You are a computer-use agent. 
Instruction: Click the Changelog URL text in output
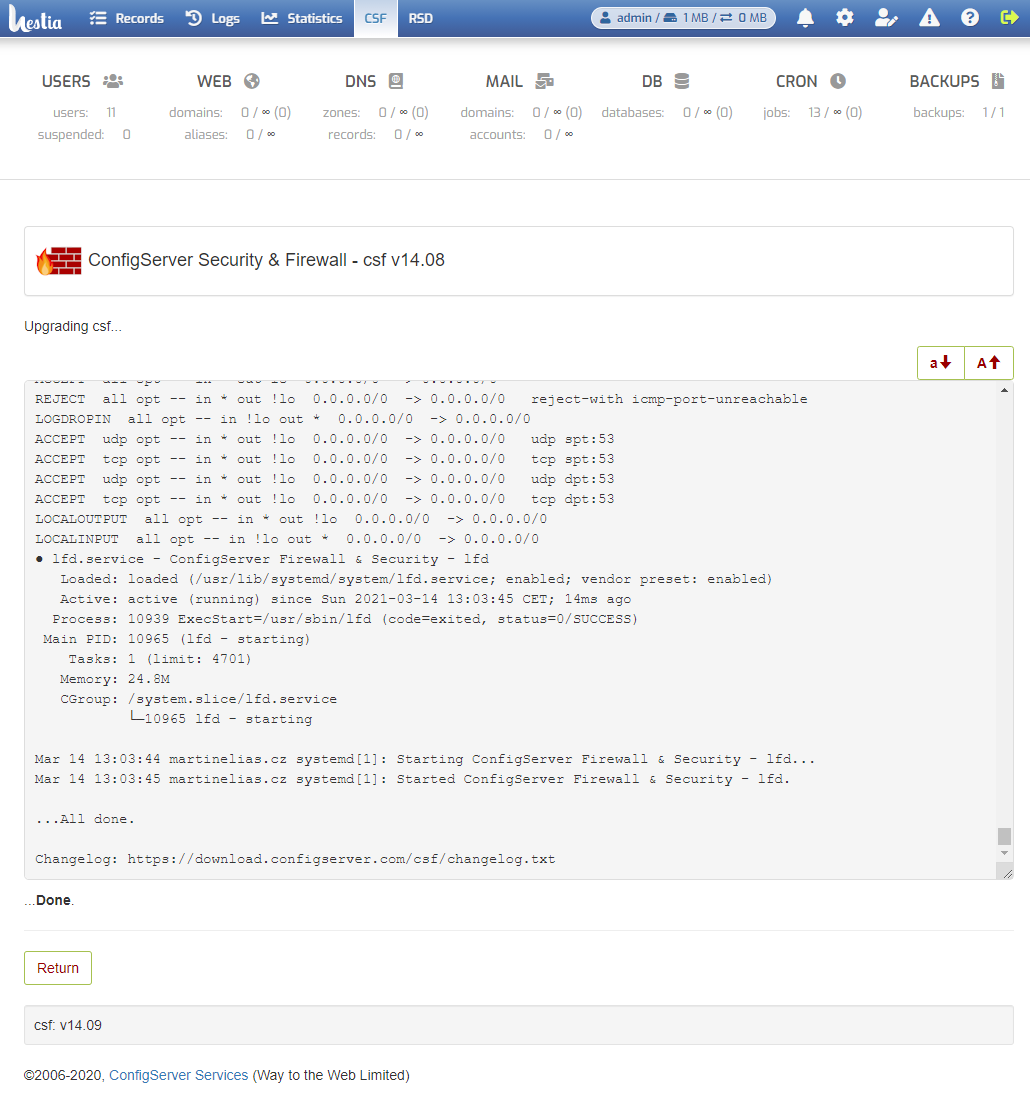tap(341, 858)
